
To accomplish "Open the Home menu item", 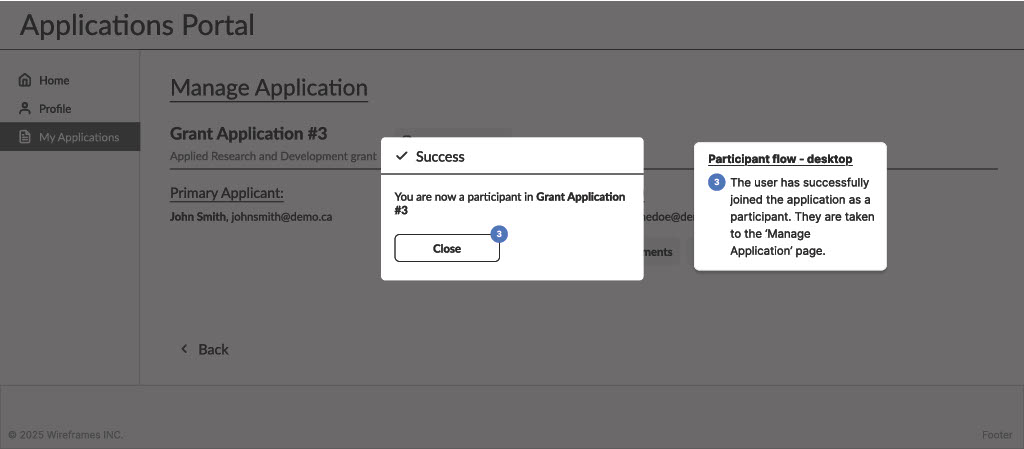I will point(54,80).
